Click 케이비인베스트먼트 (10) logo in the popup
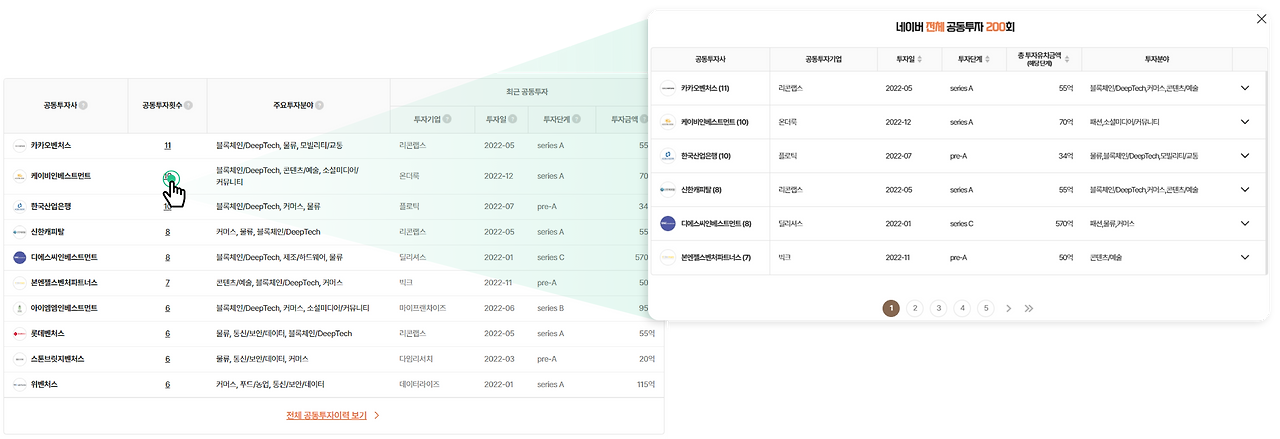 [668, 122]
